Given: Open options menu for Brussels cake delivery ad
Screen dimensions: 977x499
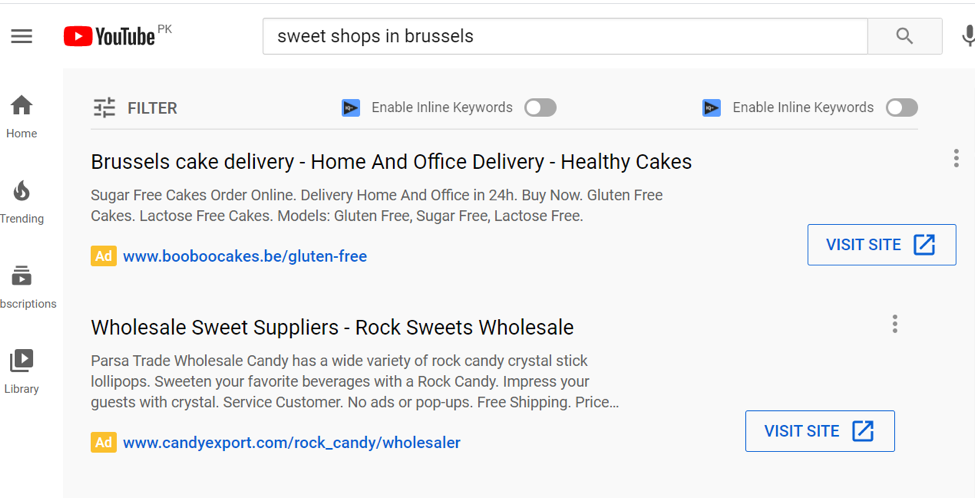Looking at the screenshot, I should point(956,158).
